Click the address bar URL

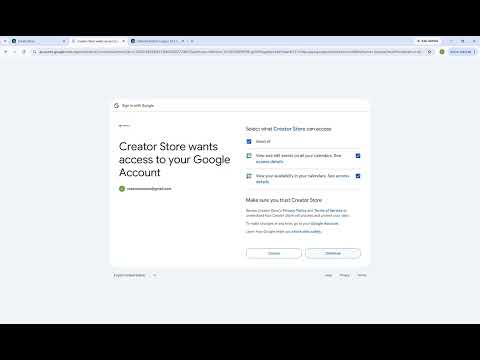[x=230, y=52]
